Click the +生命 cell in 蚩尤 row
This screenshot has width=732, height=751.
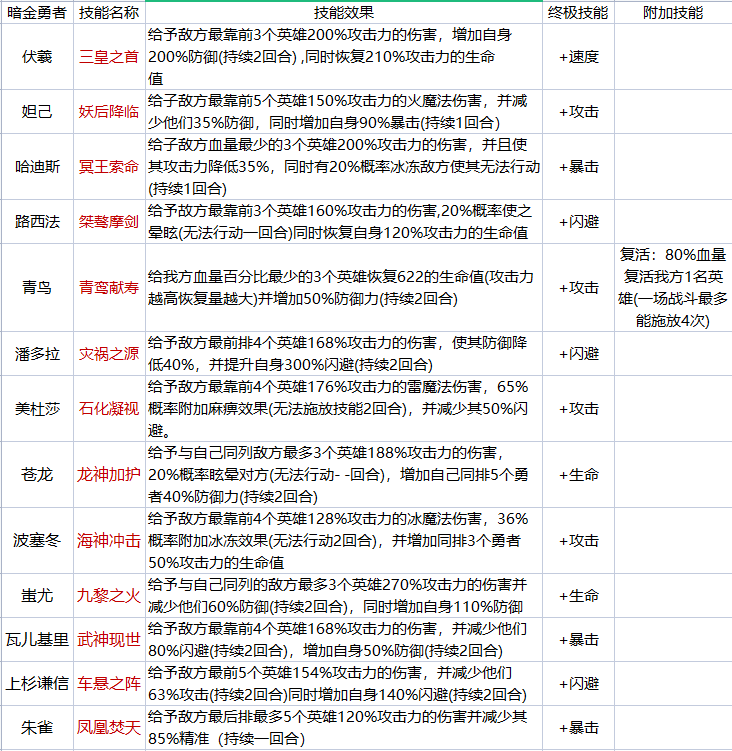(578, 595)
